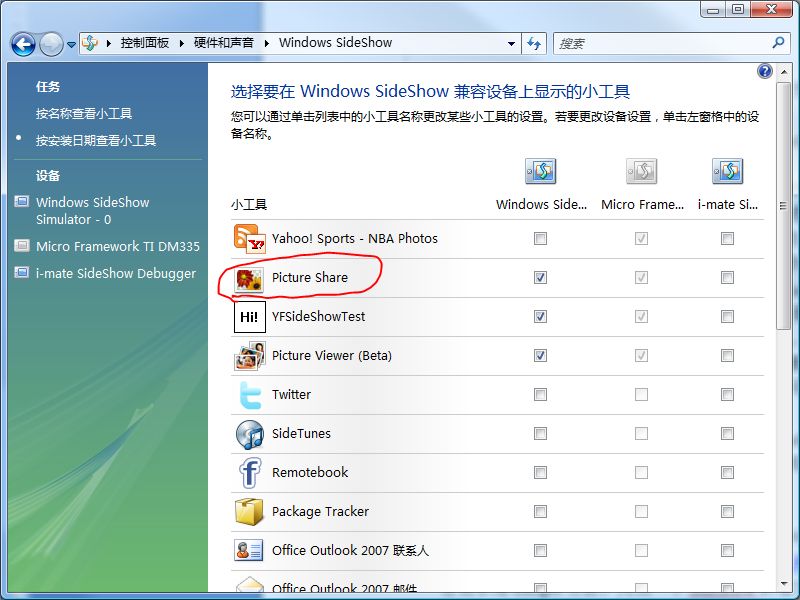Screen dimensions: 800x600
Task: Go to 硬件和声音 in the breadcrumb
Action: coord(223,43)
